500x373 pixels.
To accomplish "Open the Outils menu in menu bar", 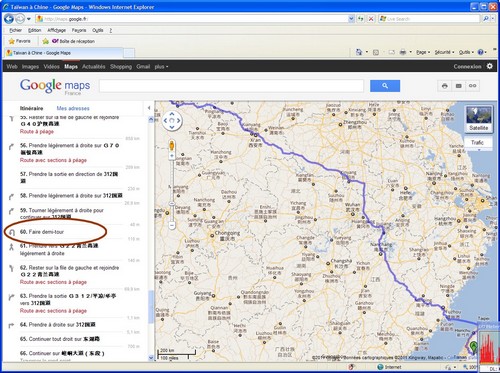I will pyautogui.click(x=97, y=30).
